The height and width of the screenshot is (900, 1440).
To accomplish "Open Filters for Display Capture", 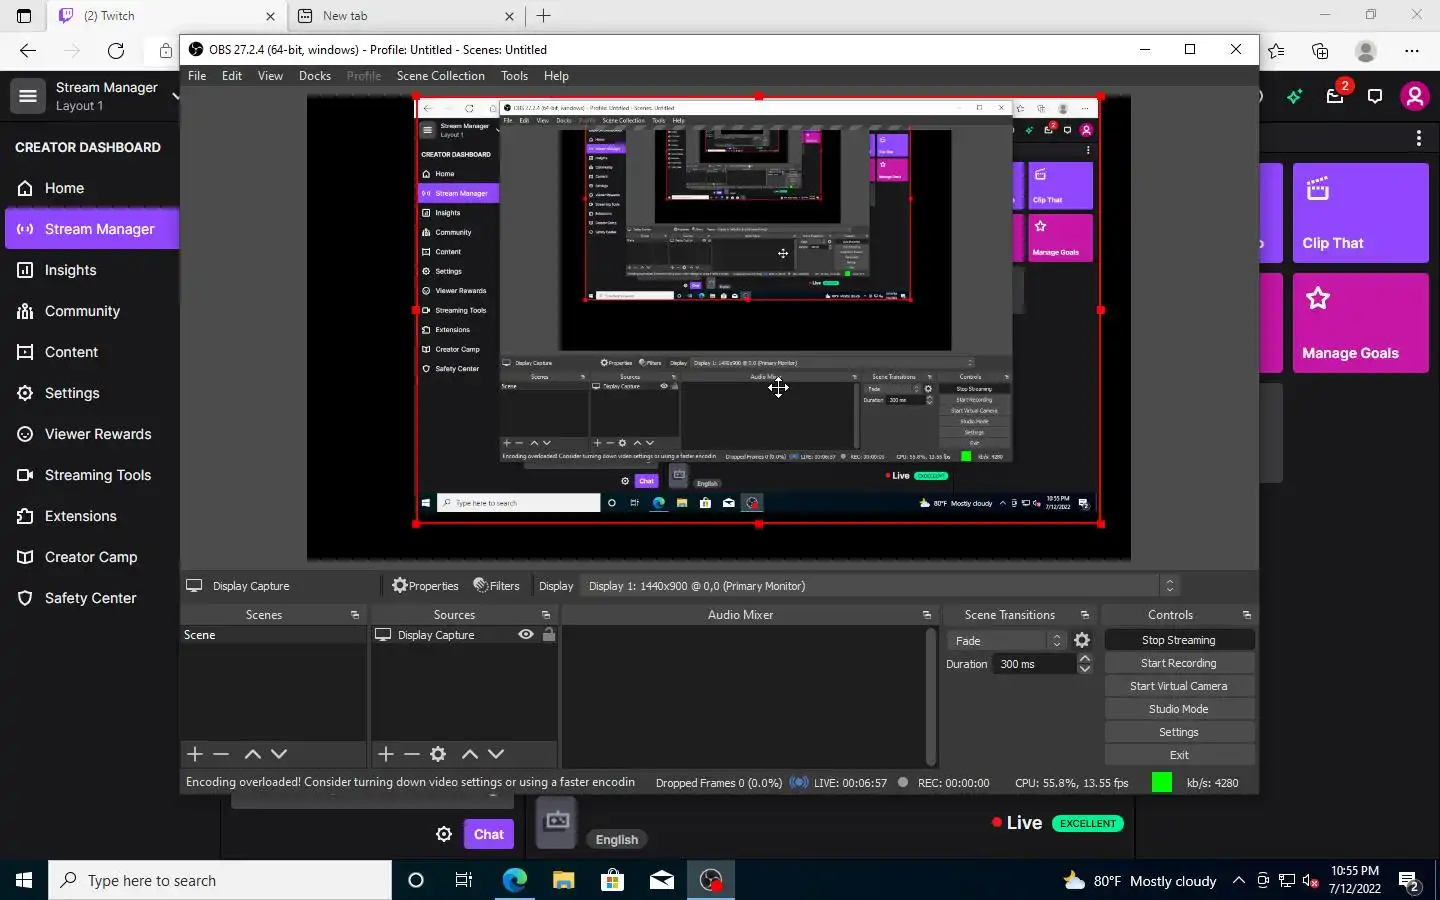I will pyautogui.click(x=497, y=586).
